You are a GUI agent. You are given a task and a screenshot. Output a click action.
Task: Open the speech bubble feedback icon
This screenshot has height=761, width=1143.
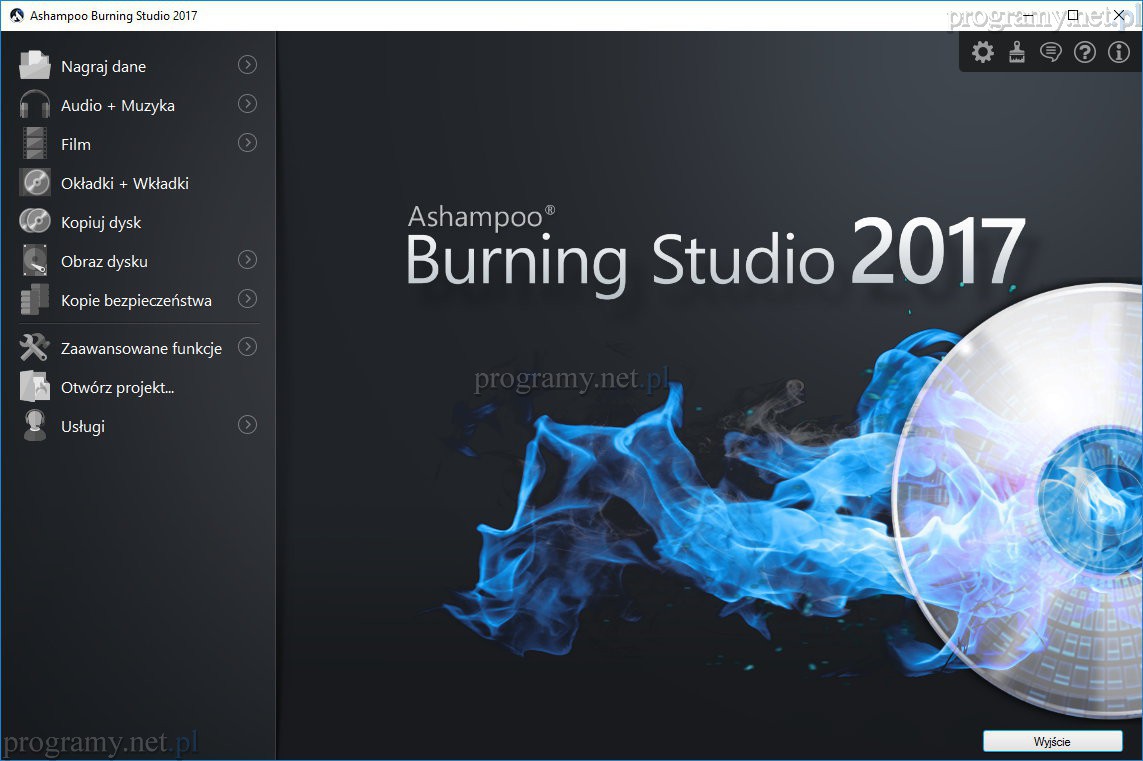[1050, 52]
